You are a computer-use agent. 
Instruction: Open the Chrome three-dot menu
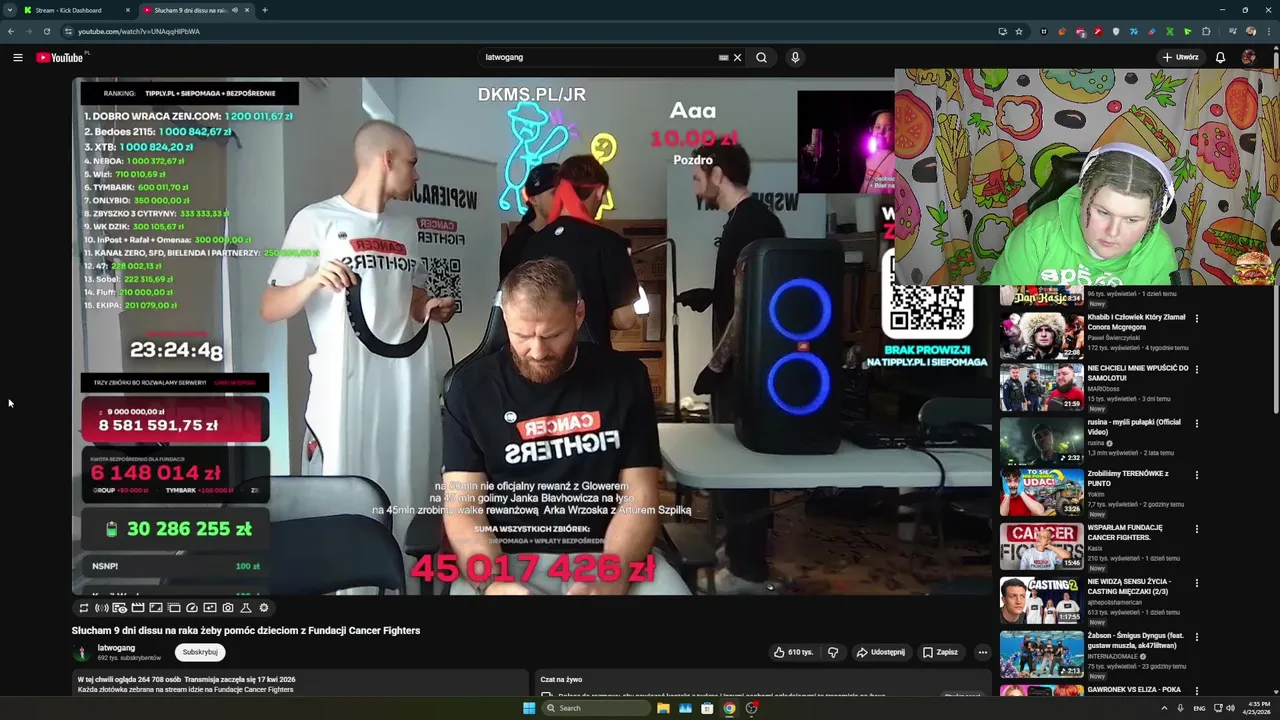(1269, 31)
